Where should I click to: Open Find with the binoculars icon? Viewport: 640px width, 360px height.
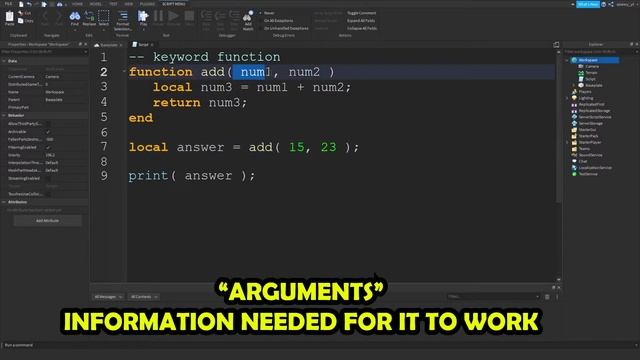tap(75, 16)
